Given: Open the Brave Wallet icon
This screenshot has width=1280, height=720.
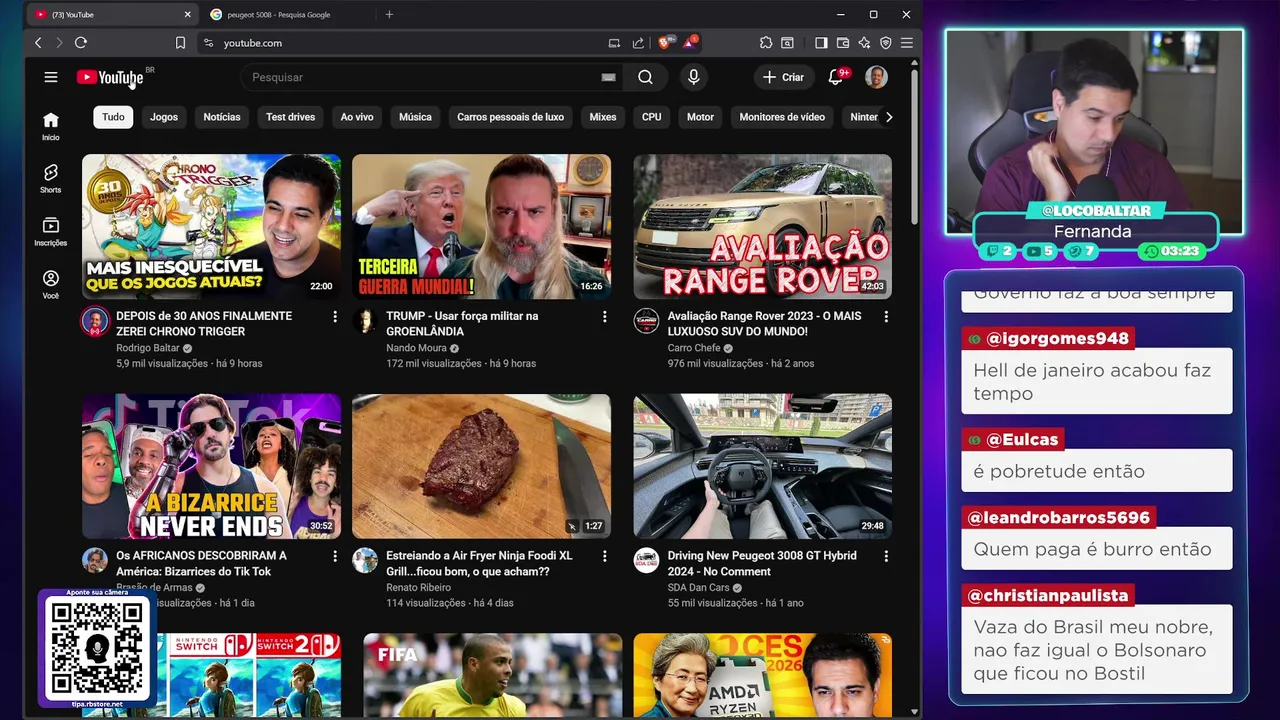Looking at the screenshot, I should (x=843, y=43).
